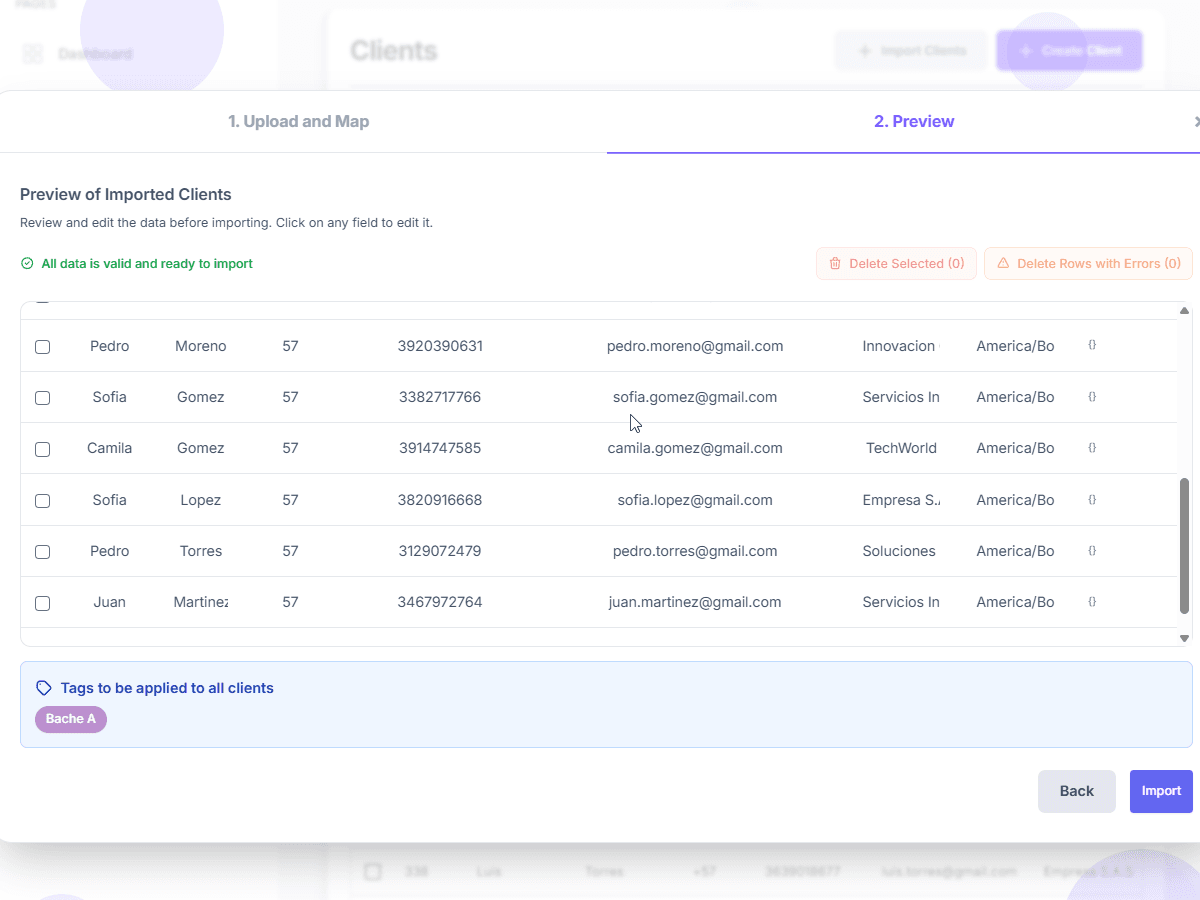Open the {} metadata icon on Camila Gomez's row
Viewport: 1200px width, 900px height.
[1092, 448]
